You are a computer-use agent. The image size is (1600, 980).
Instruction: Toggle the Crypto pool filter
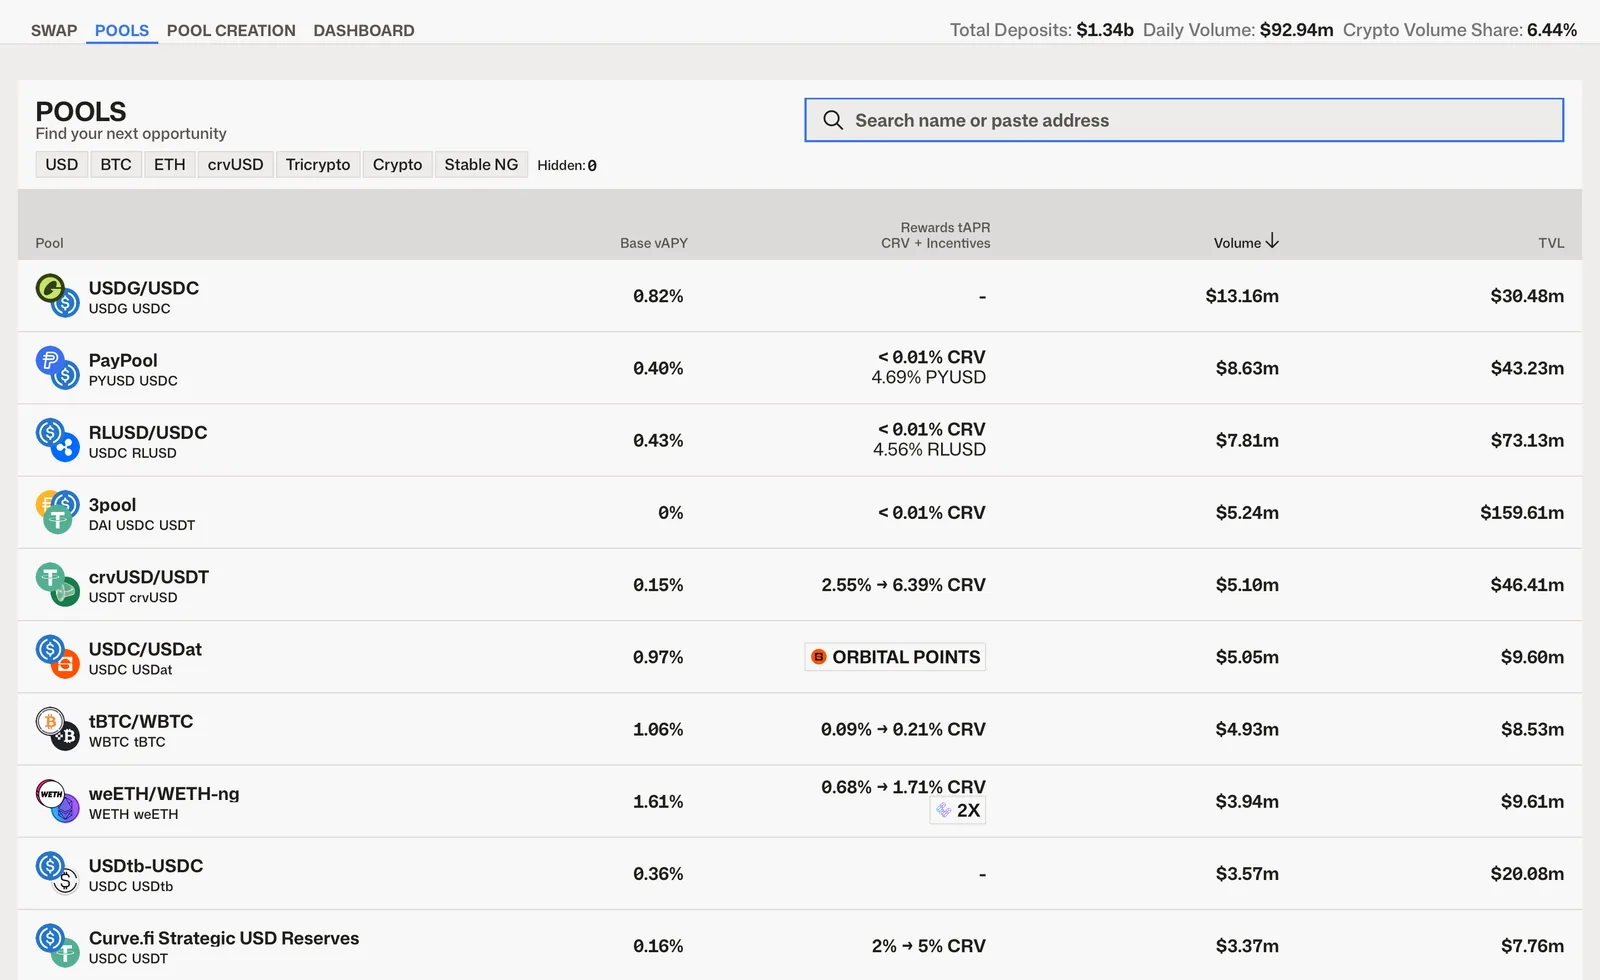pos(398,164)
